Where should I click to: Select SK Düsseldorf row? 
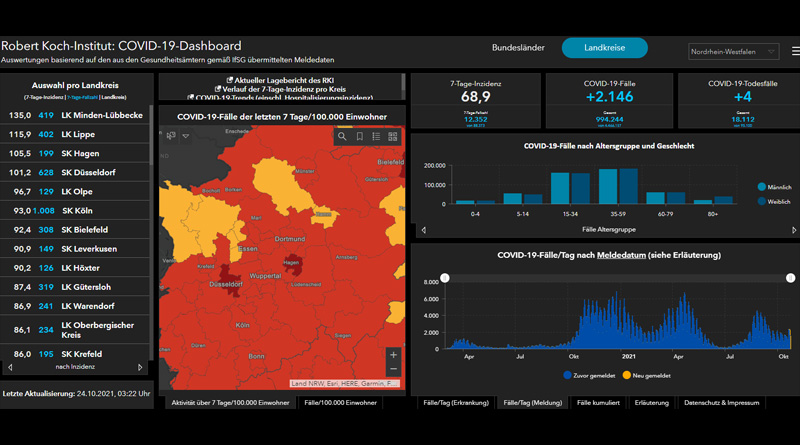pyautogui.click(x=74, y=172)
